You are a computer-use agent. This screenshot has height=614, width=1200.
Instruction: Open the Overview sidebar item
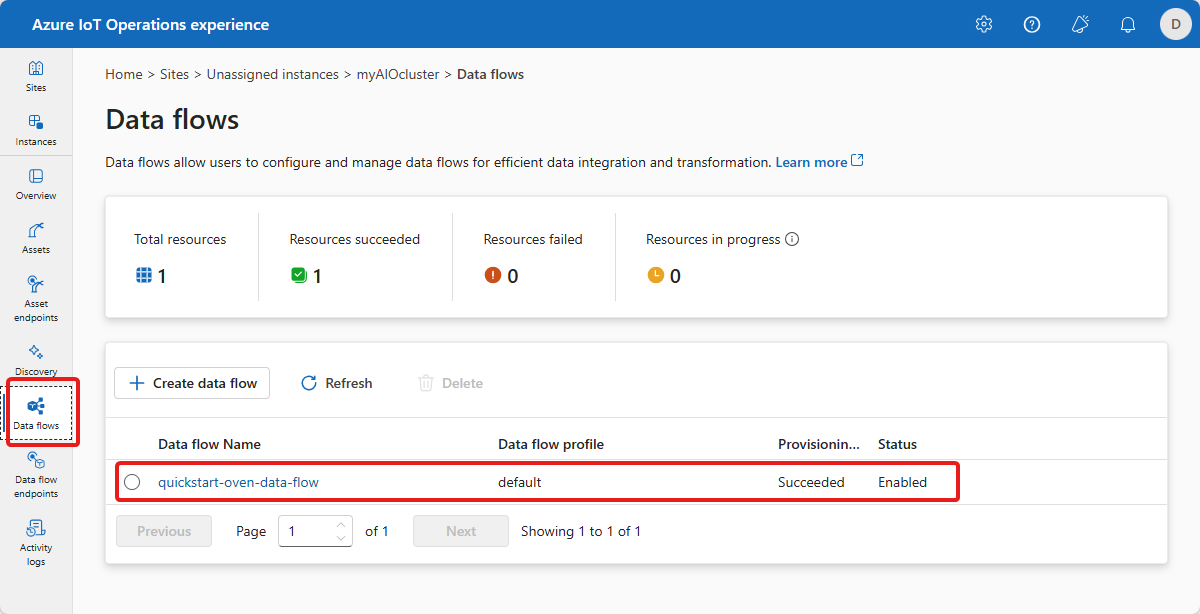click(x=36, y=184)
